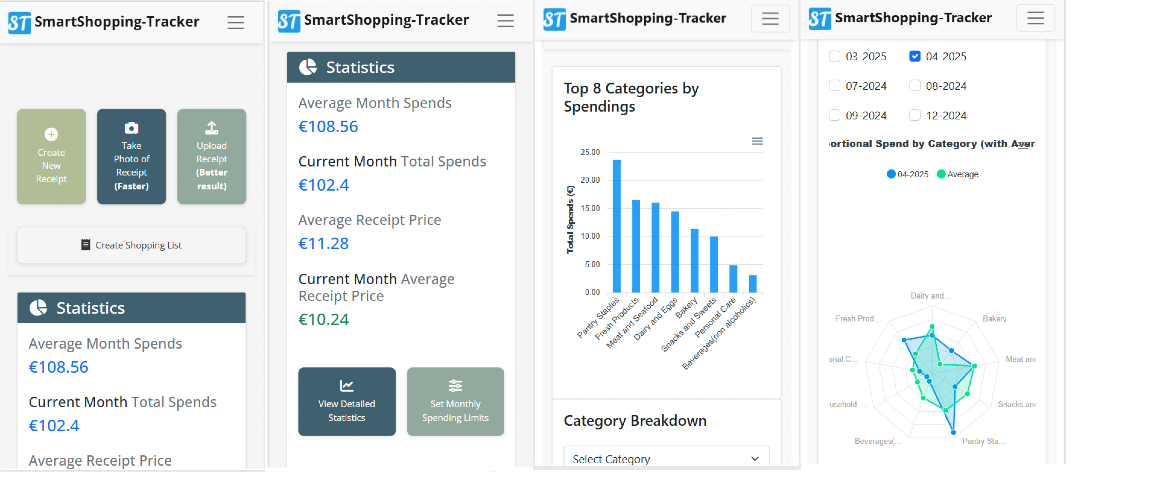The image size is (1154, 500).
Task: Open hamburger menu in second phone screen
Action: point(506,21)
